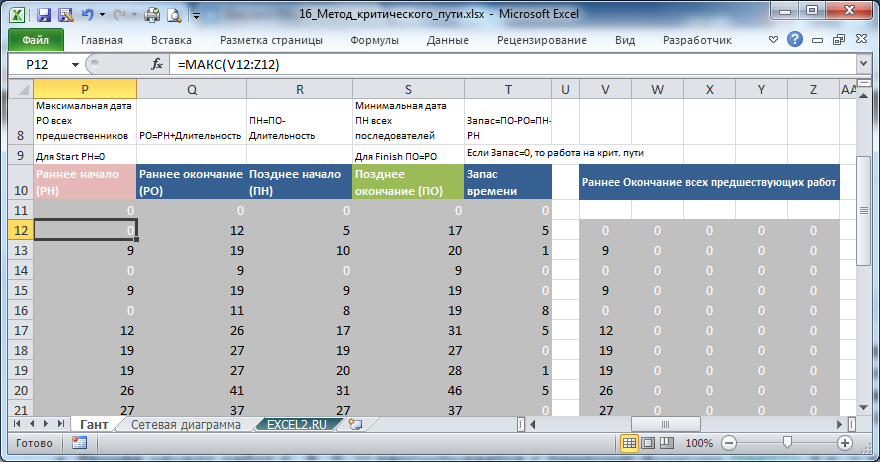
Task: Click the Redo arrow icon
Action: click(x=119, y=15)
